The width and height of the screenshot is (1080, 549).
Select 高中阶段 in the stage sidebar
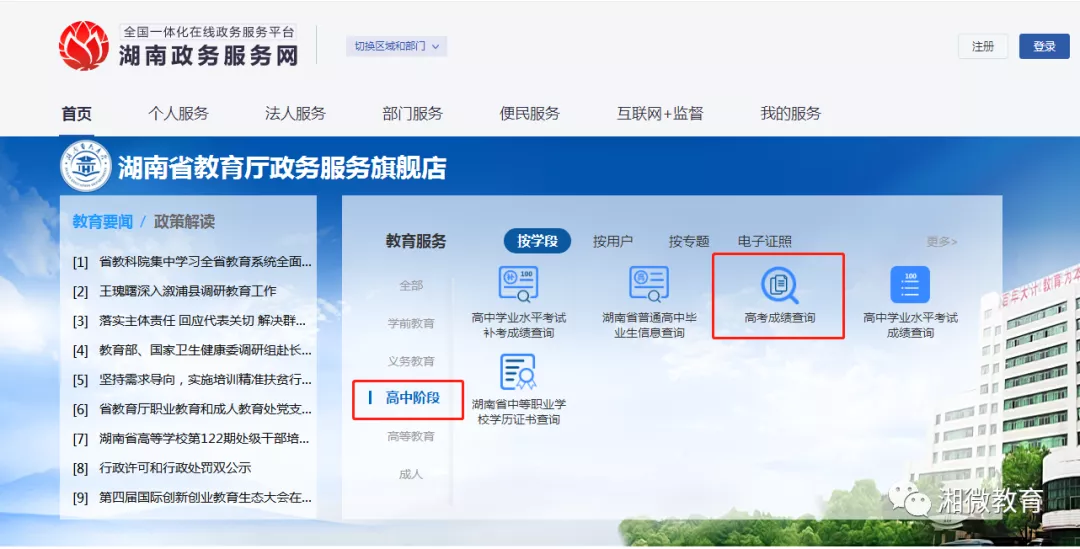411,398
